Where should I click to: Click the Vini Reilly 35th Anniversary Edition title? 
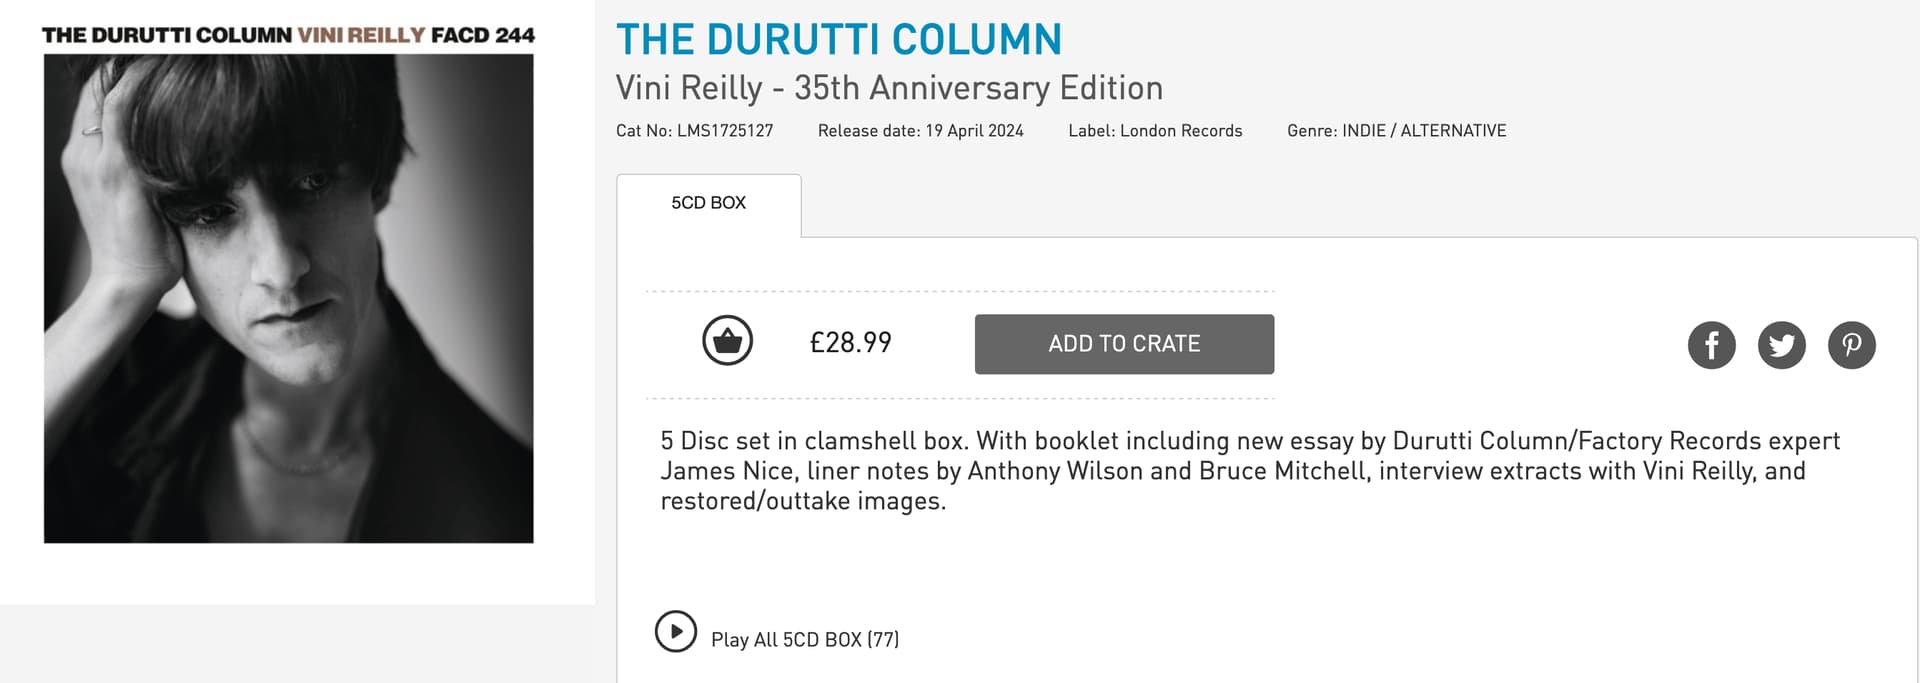click(x=889, y=88)
